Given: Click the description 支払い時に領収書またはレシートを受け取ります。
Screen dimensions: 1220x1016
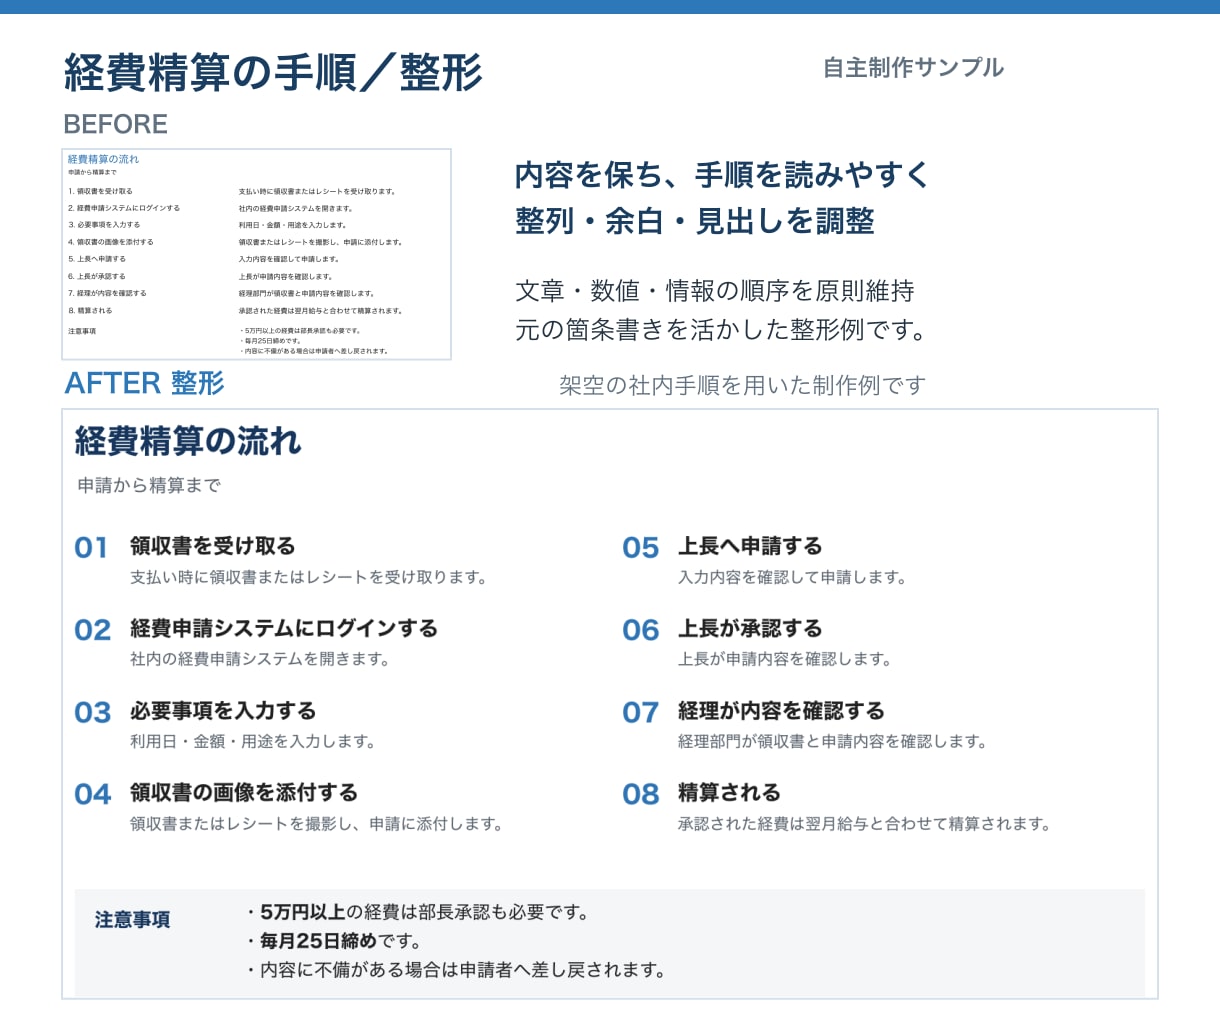Looking at the screenshot, I should [x=309, y=577].
